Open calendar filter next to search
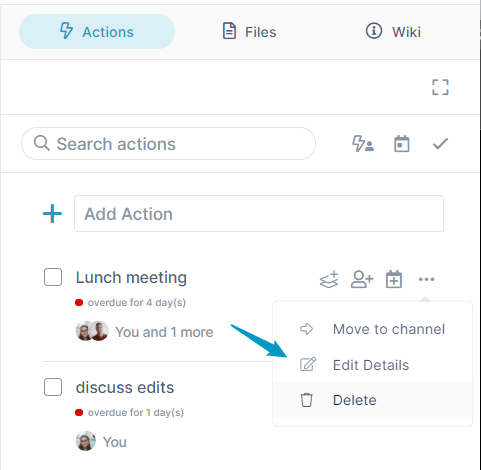 click(x=401, y=144)
